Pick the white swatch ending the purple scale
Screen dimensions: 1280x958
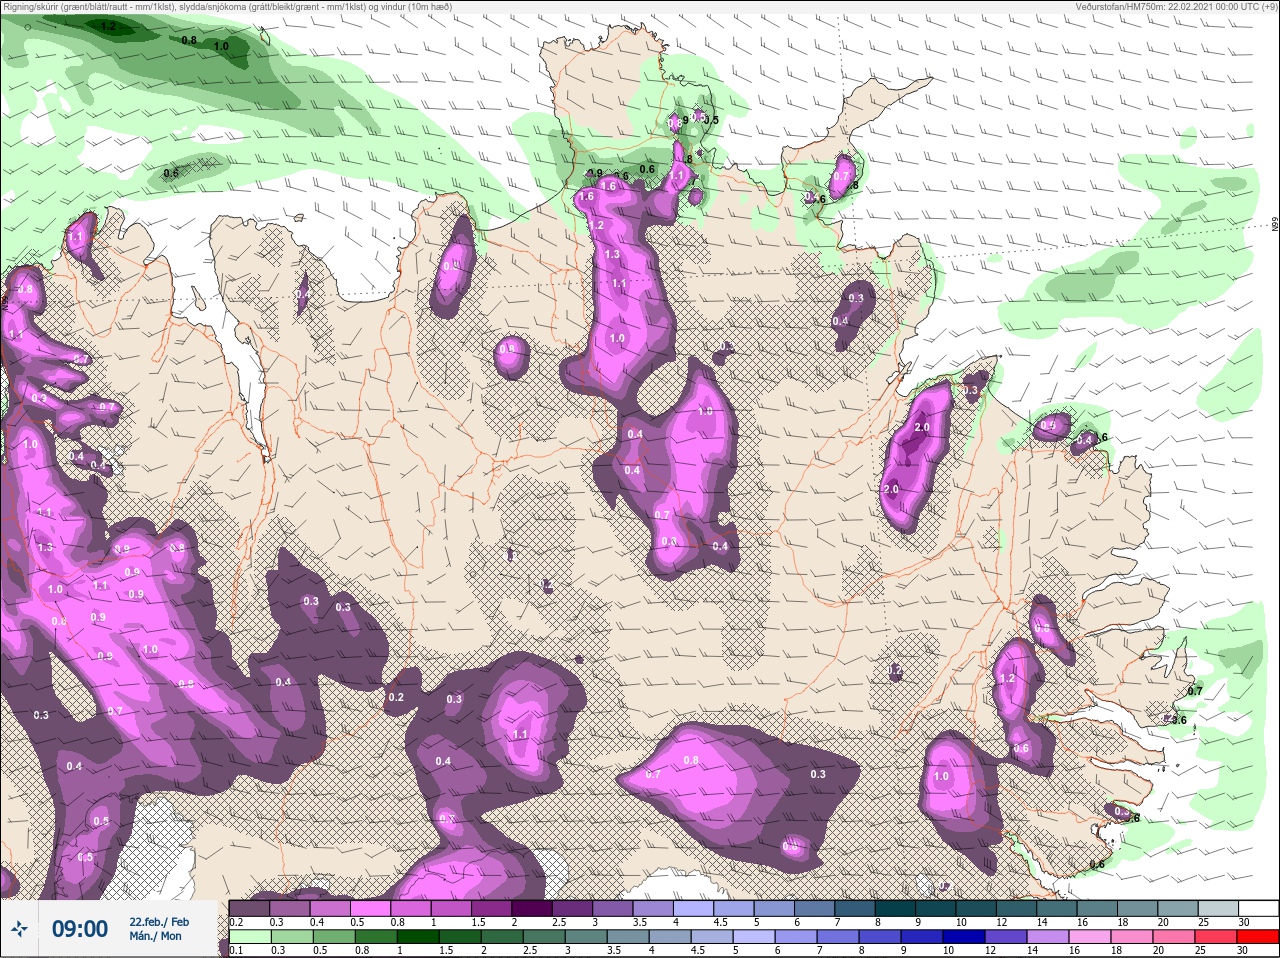click(x=1259, y=907)
